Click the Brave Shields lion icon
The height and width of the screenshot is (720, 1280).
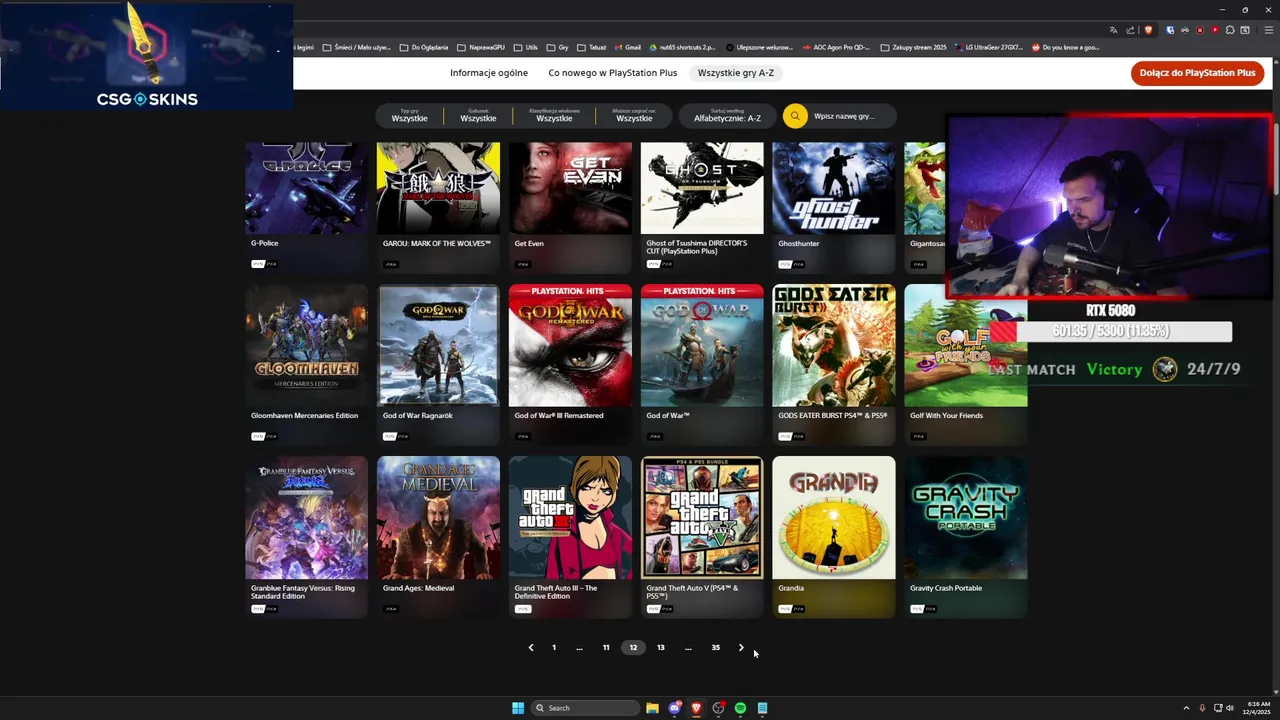[1149, 30]
